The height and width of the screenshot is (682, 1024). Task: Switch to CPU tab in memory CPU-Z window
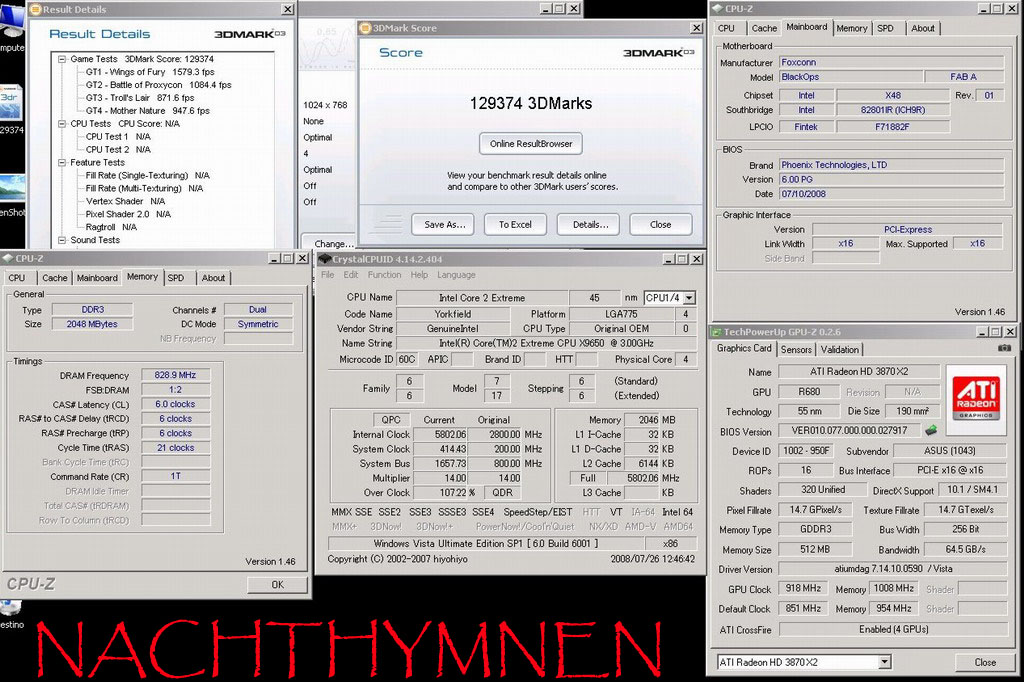click(17, 278)
